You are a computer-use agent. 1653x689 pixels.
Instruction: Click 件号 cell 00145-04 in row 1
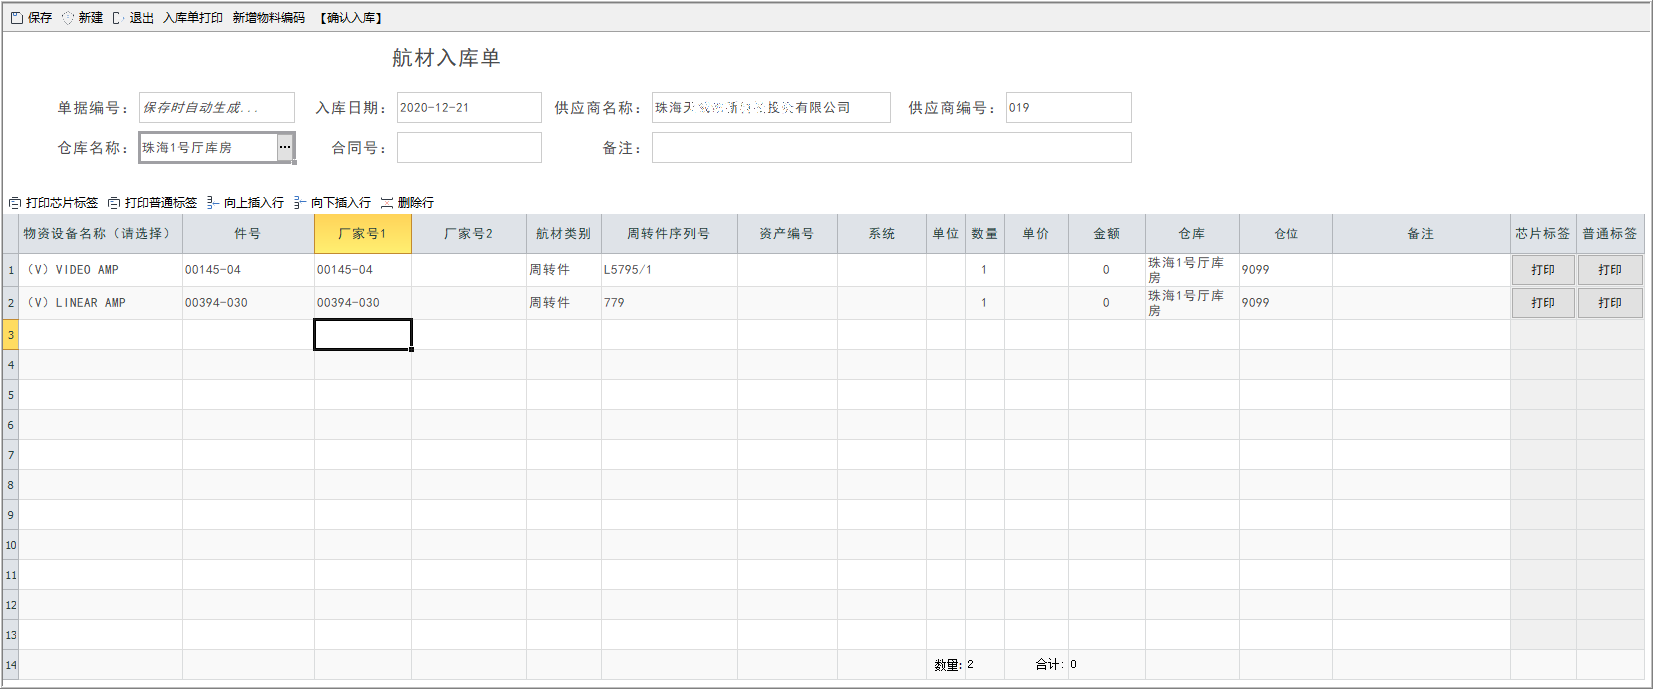click(248, 270)
